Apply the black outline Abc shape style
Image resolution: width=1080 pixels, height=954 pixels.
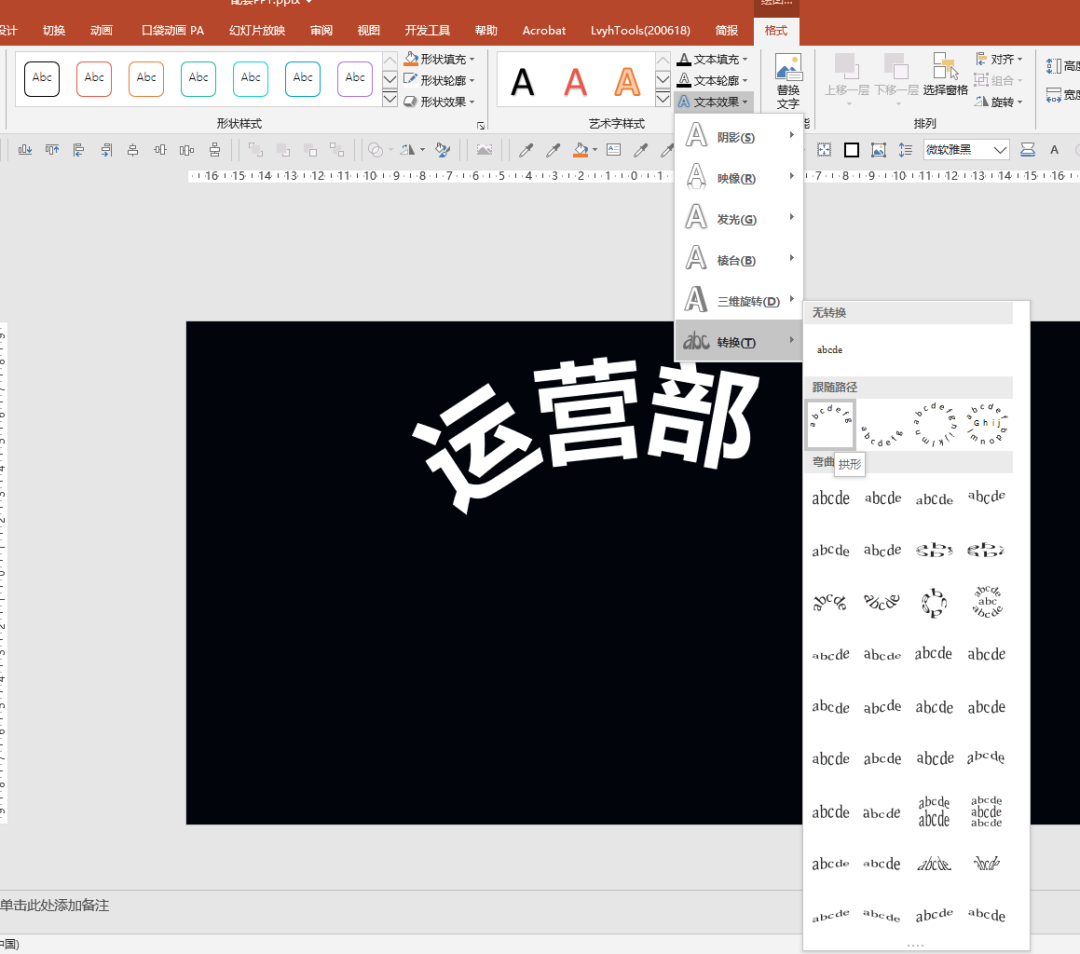(42, 78)
